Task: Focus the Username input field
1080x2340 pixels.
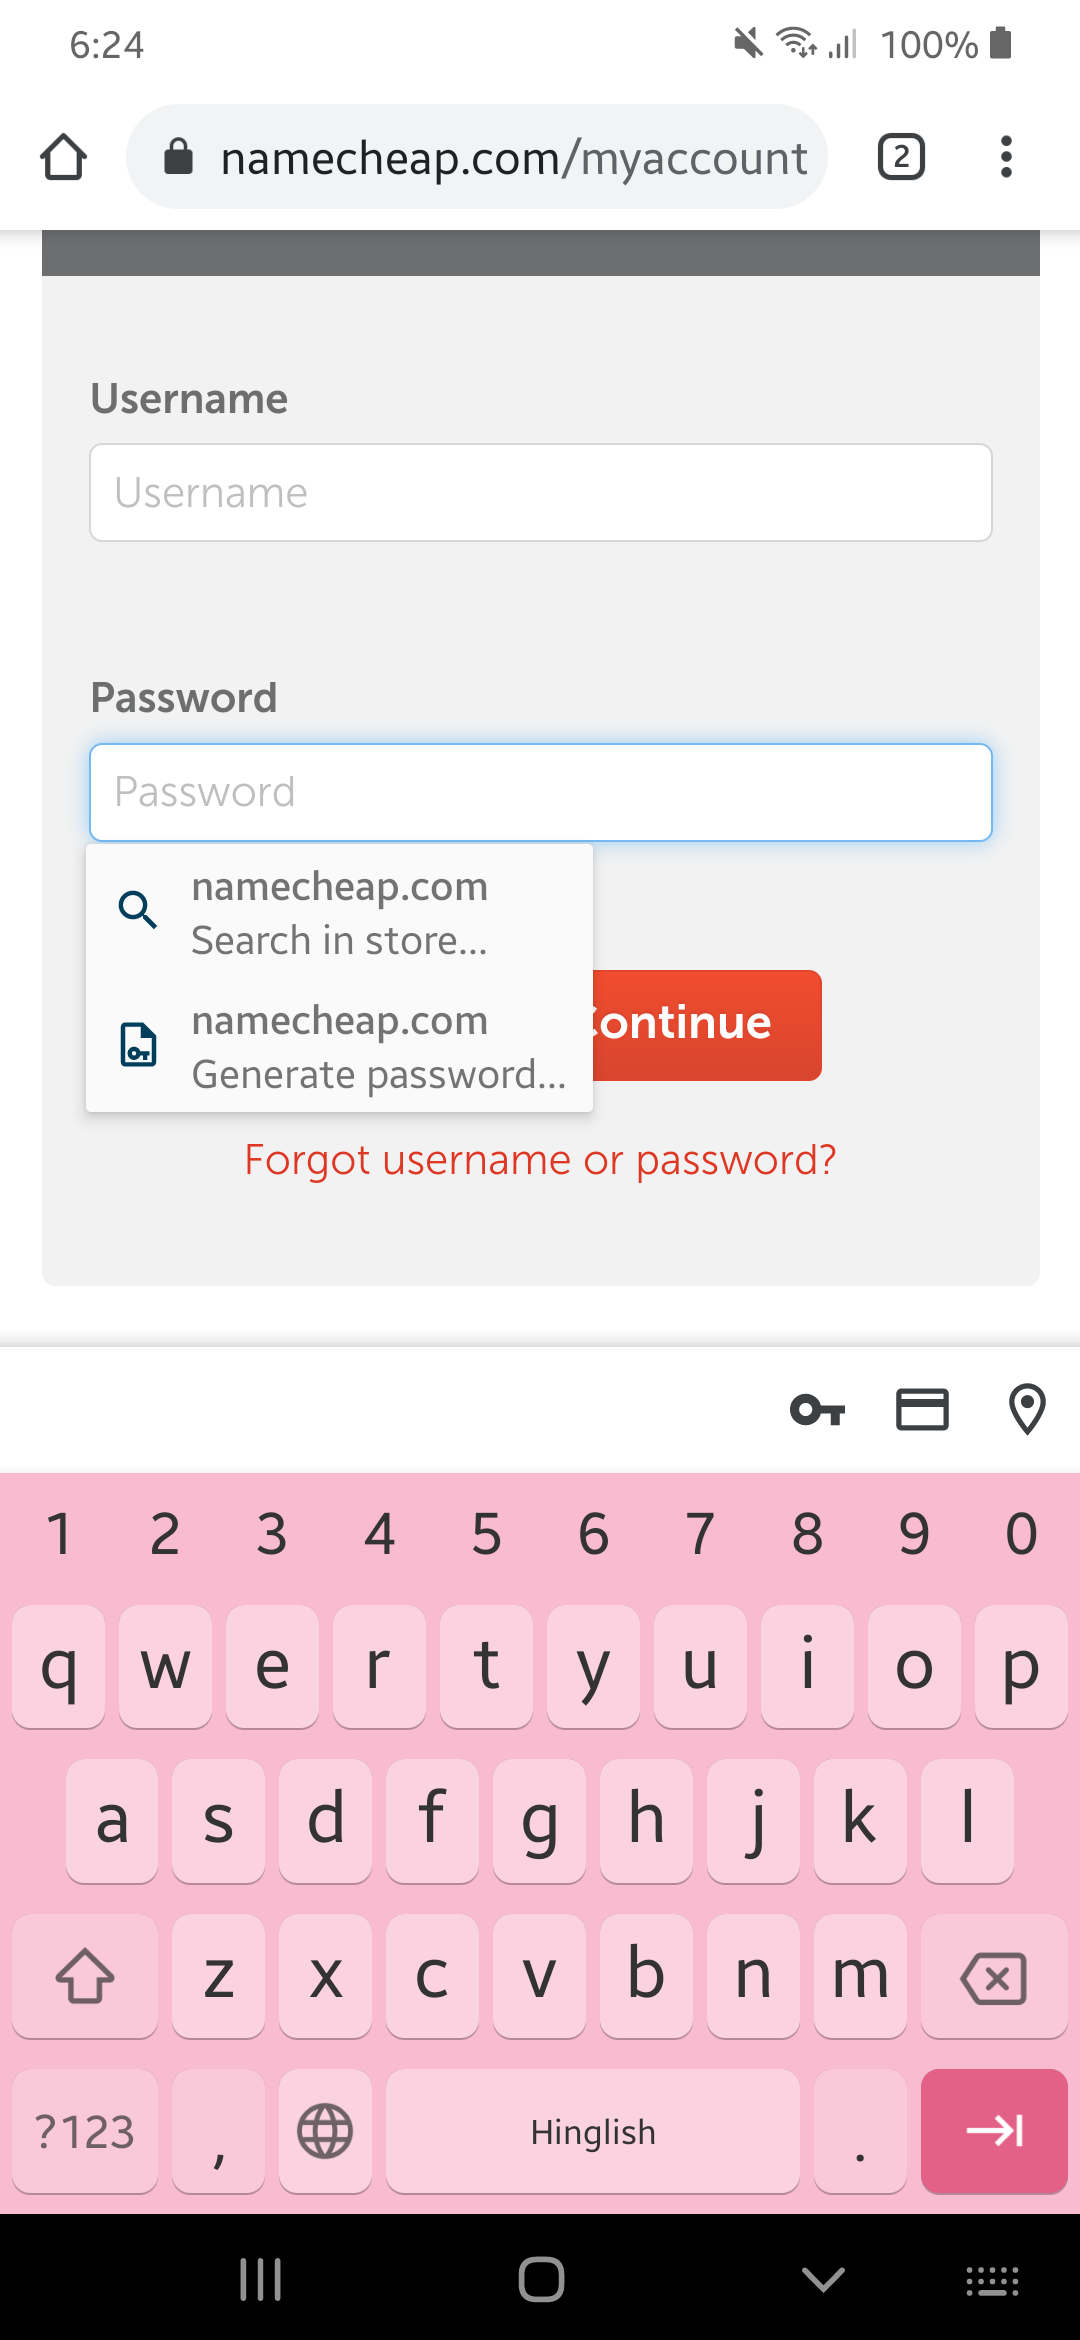Action: [x=540, y=492]
